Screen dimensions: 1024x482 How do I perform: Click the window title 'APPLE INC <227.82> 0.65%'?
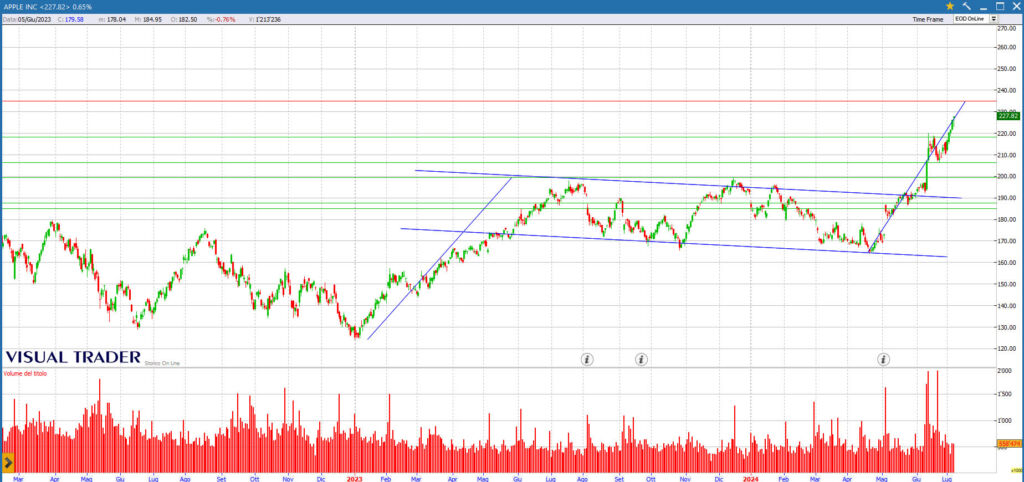click(48, 7)
